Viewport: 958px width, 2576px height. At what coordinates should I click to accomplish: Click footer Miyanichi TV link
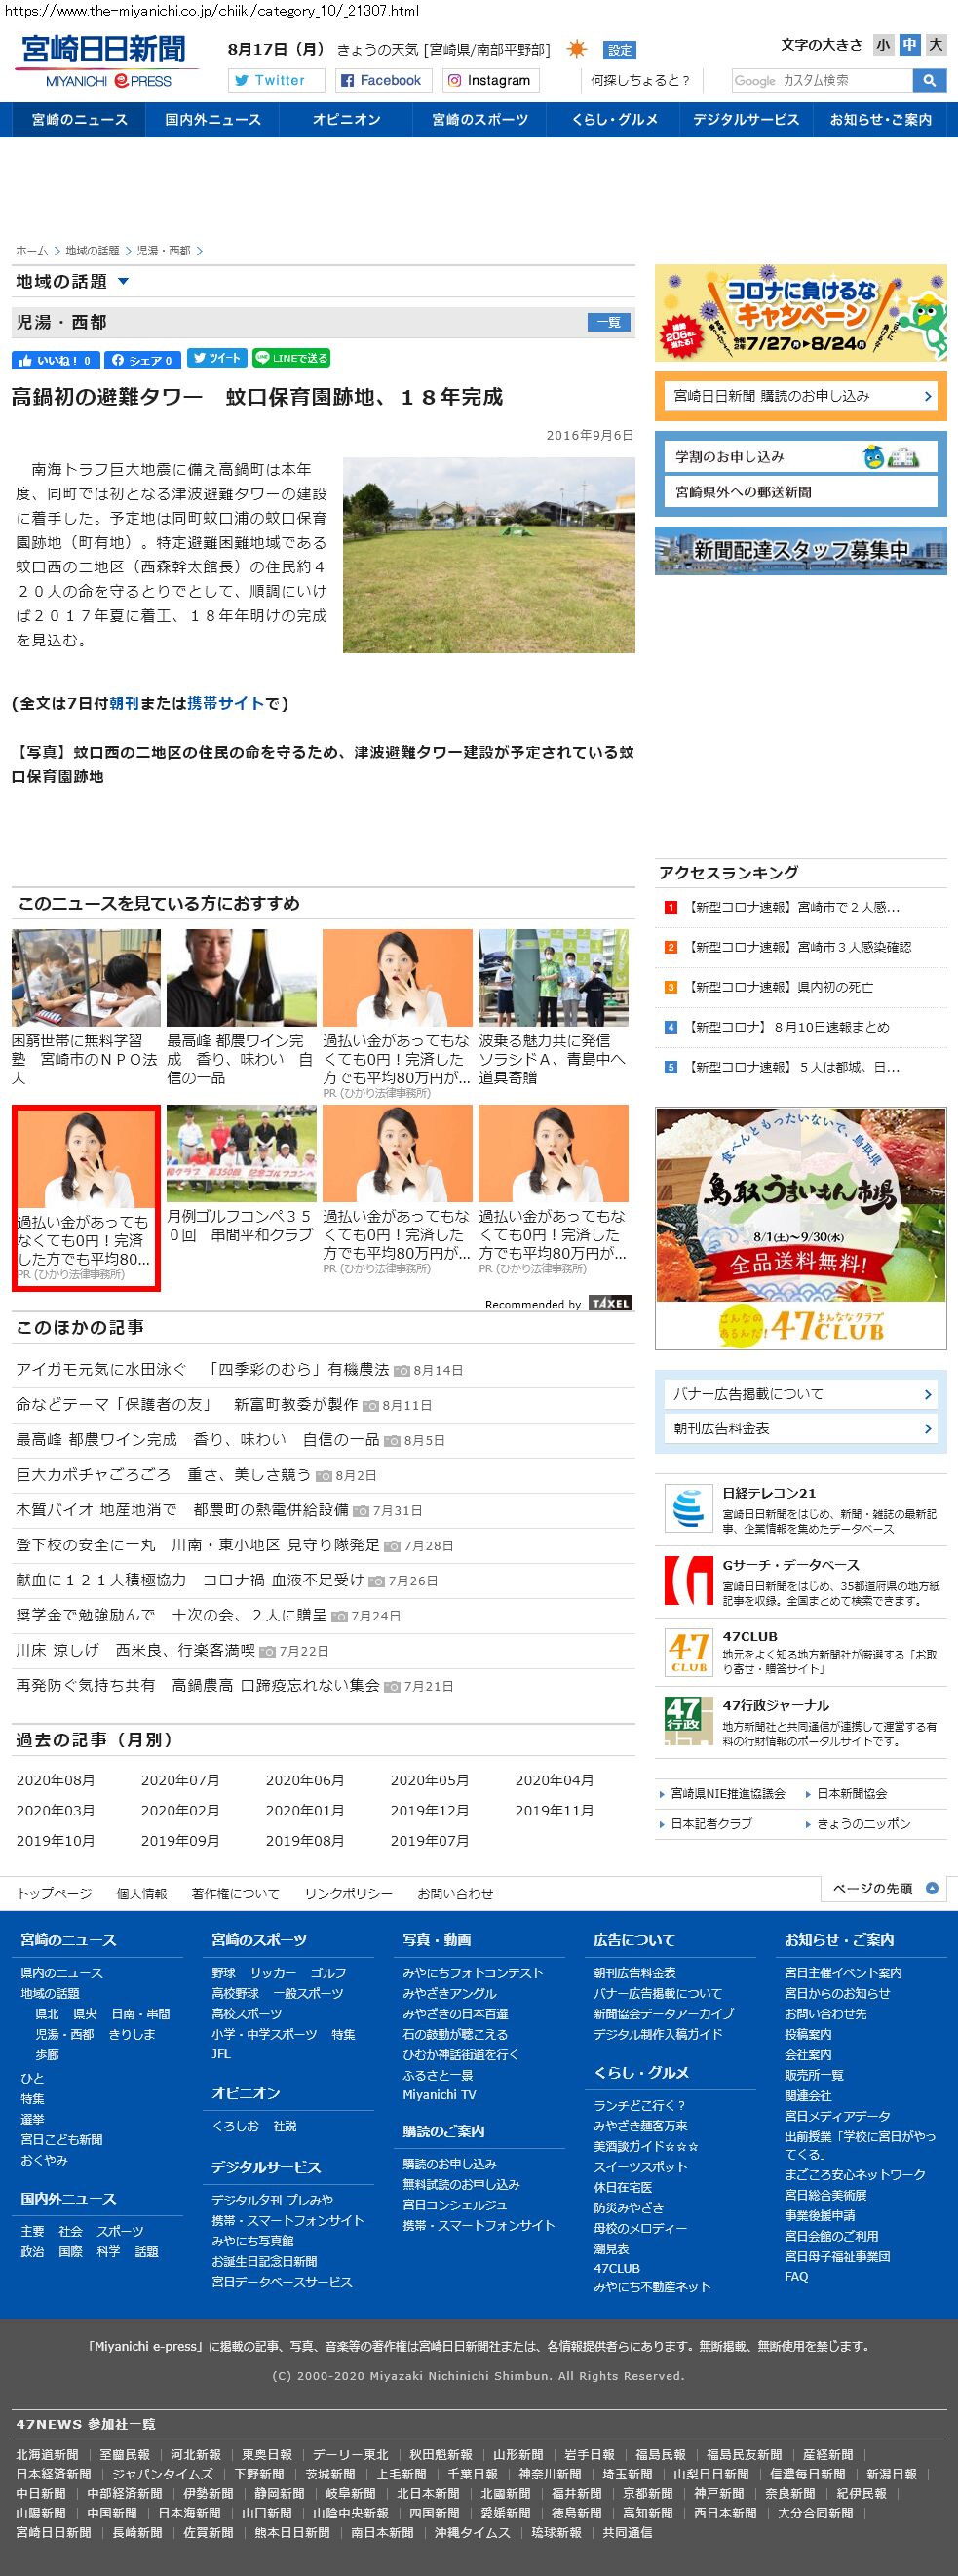point(439,2094)
